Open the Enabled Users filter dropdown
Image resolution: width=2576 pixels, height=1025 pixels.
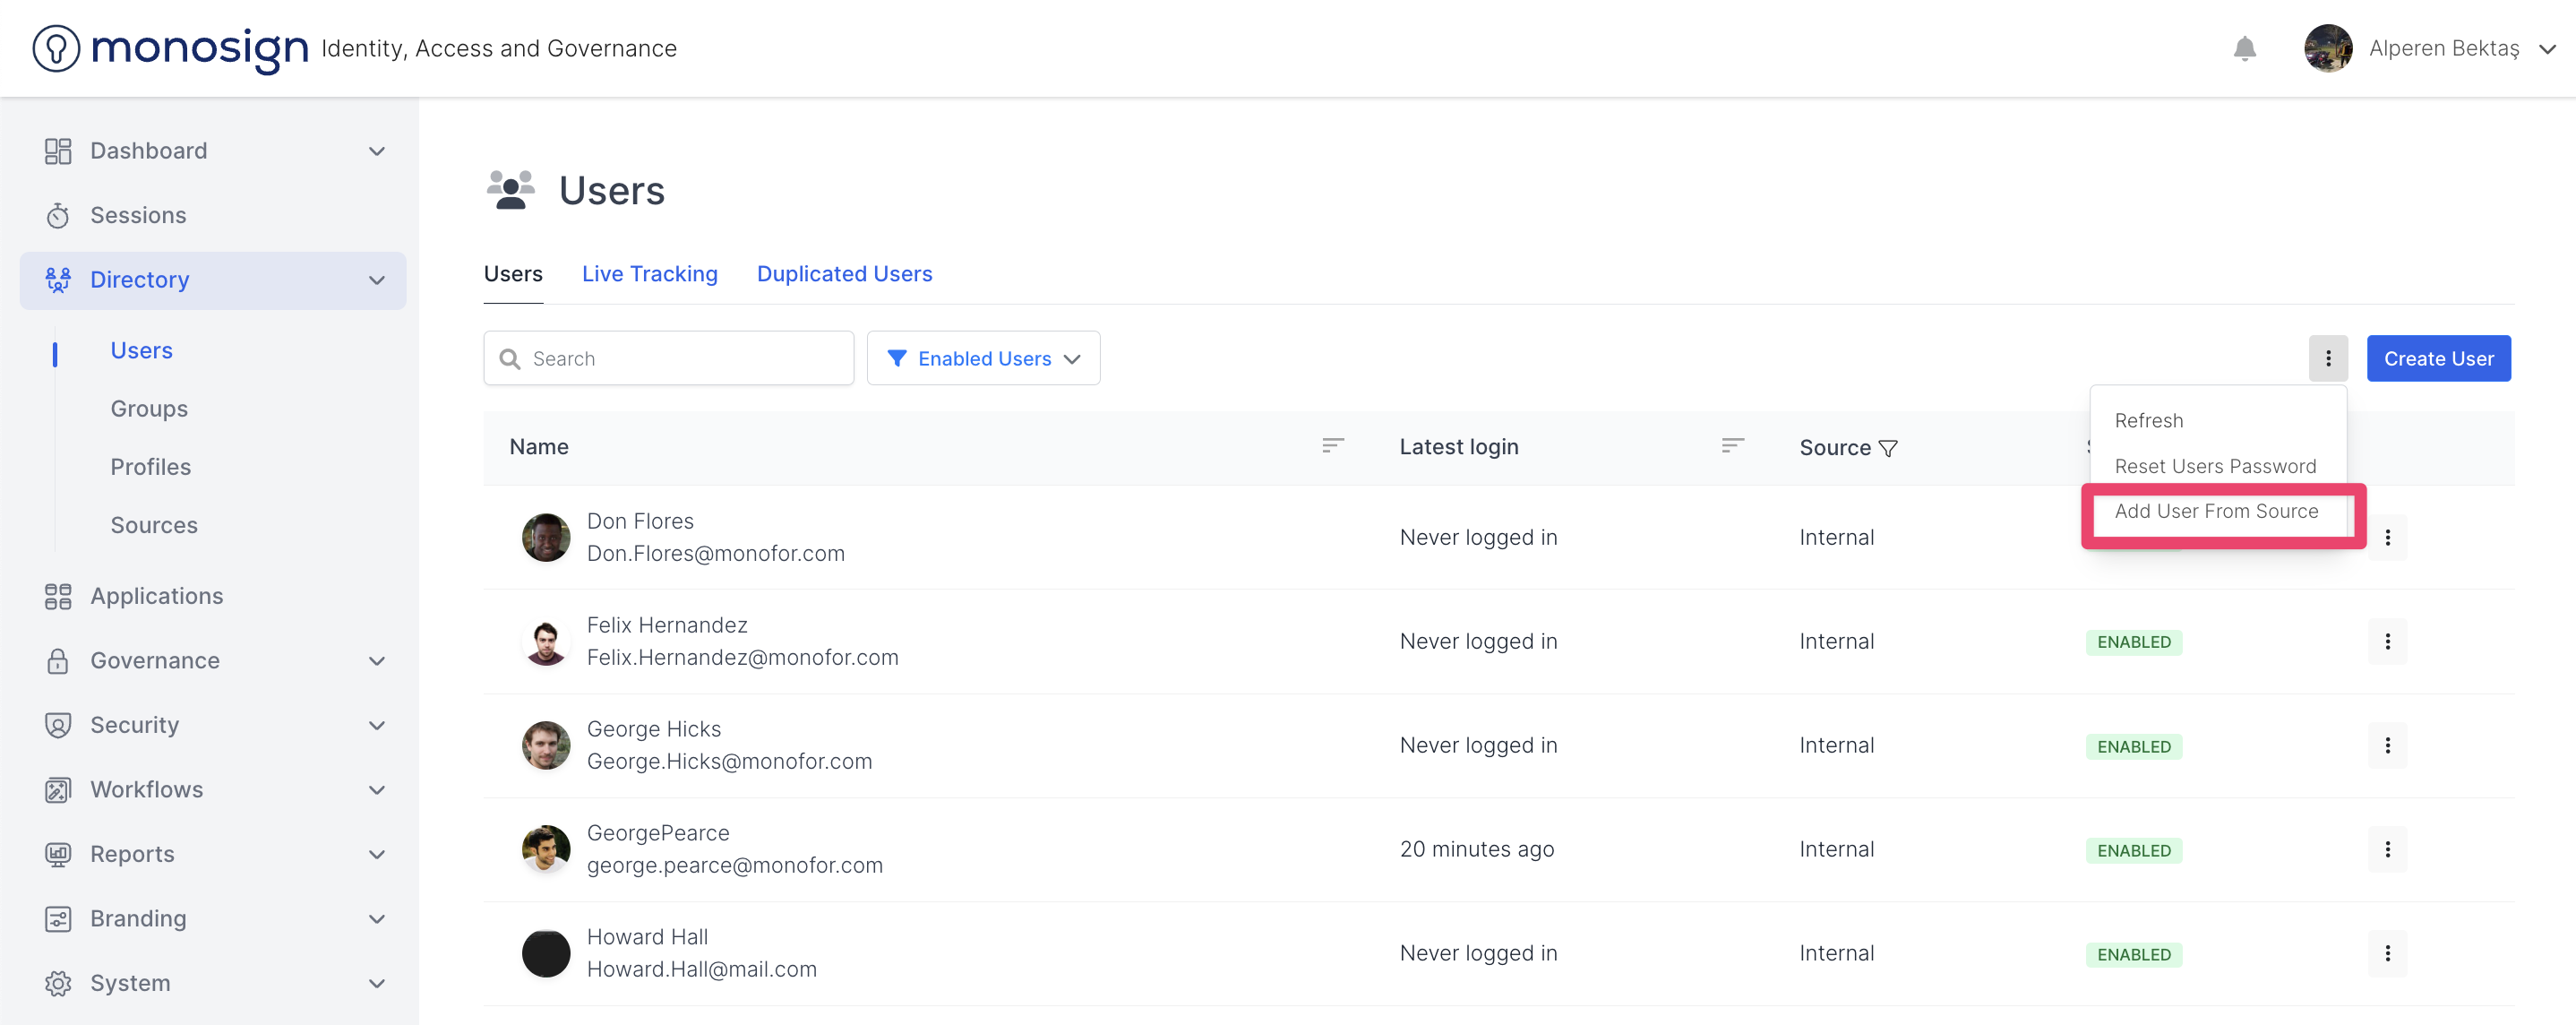[x=983, y=358]
